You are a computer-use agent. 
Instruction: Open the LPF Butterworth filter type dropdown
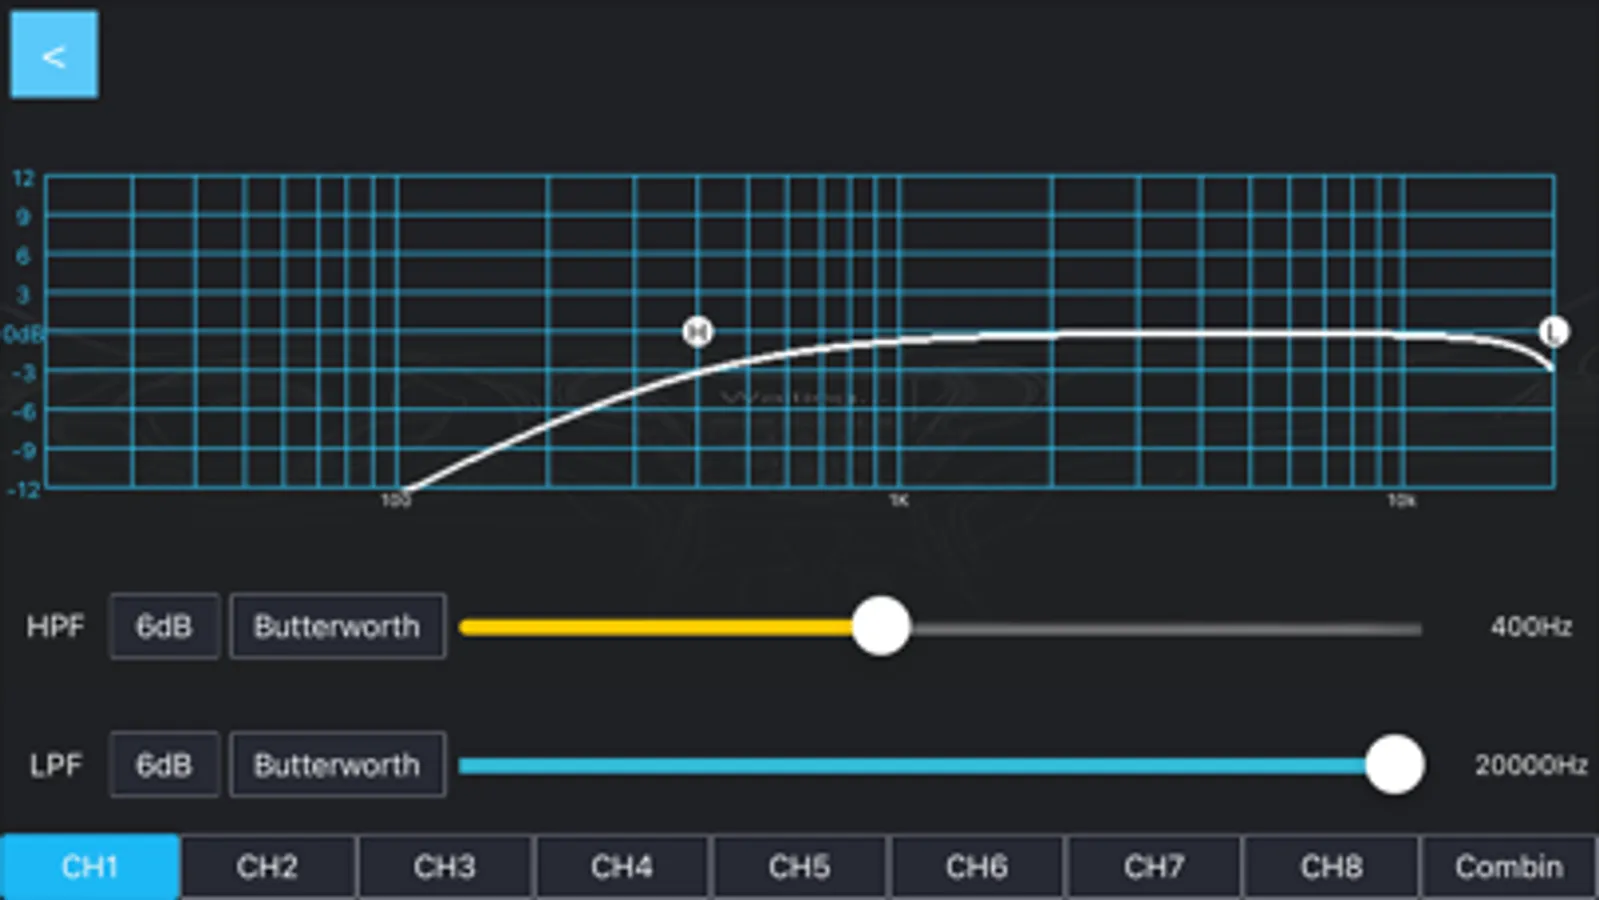(337, 765)
